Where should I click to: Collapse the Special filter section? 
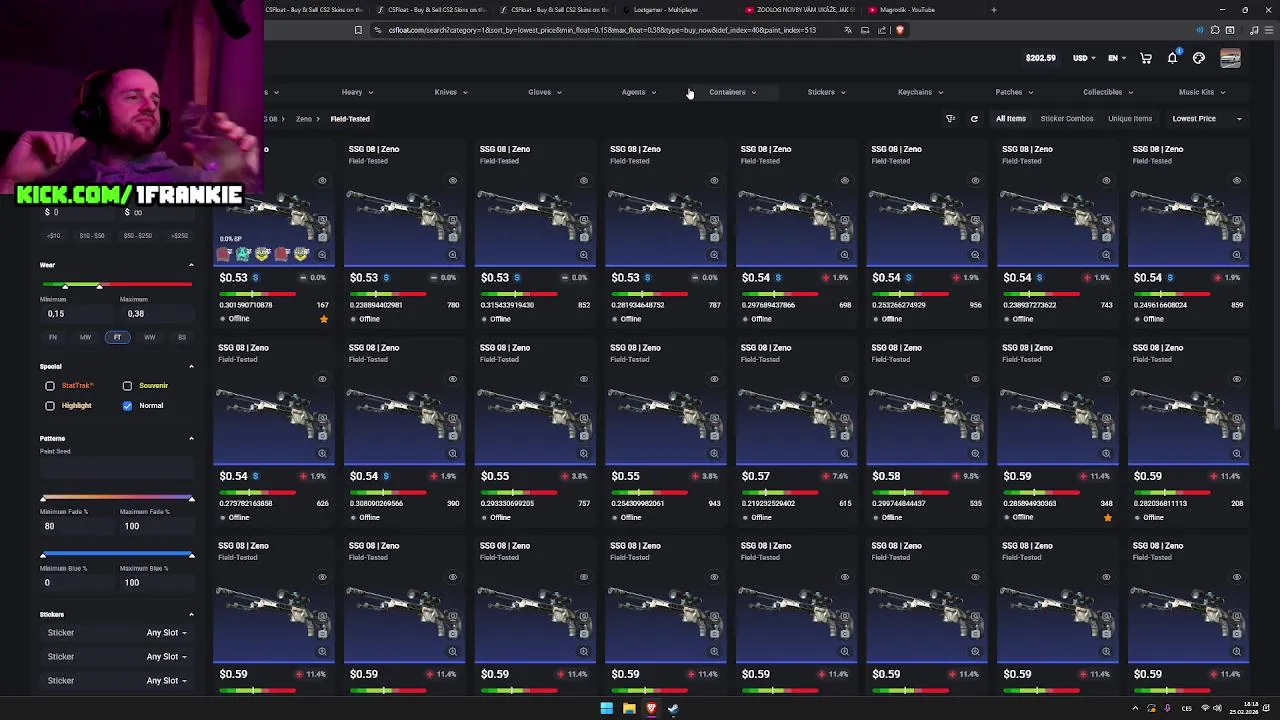pyautogui.click(x=191, y=367)
